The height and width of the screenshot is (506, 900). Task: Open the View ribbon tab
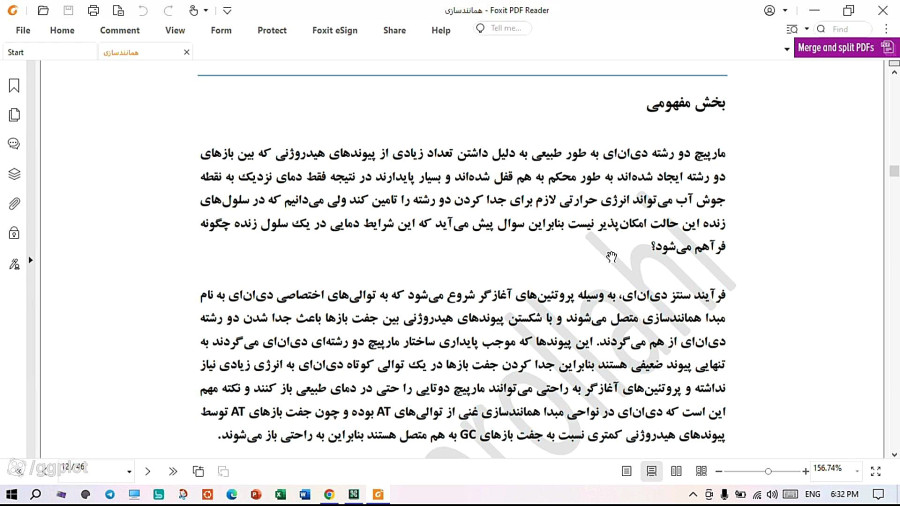175,30
